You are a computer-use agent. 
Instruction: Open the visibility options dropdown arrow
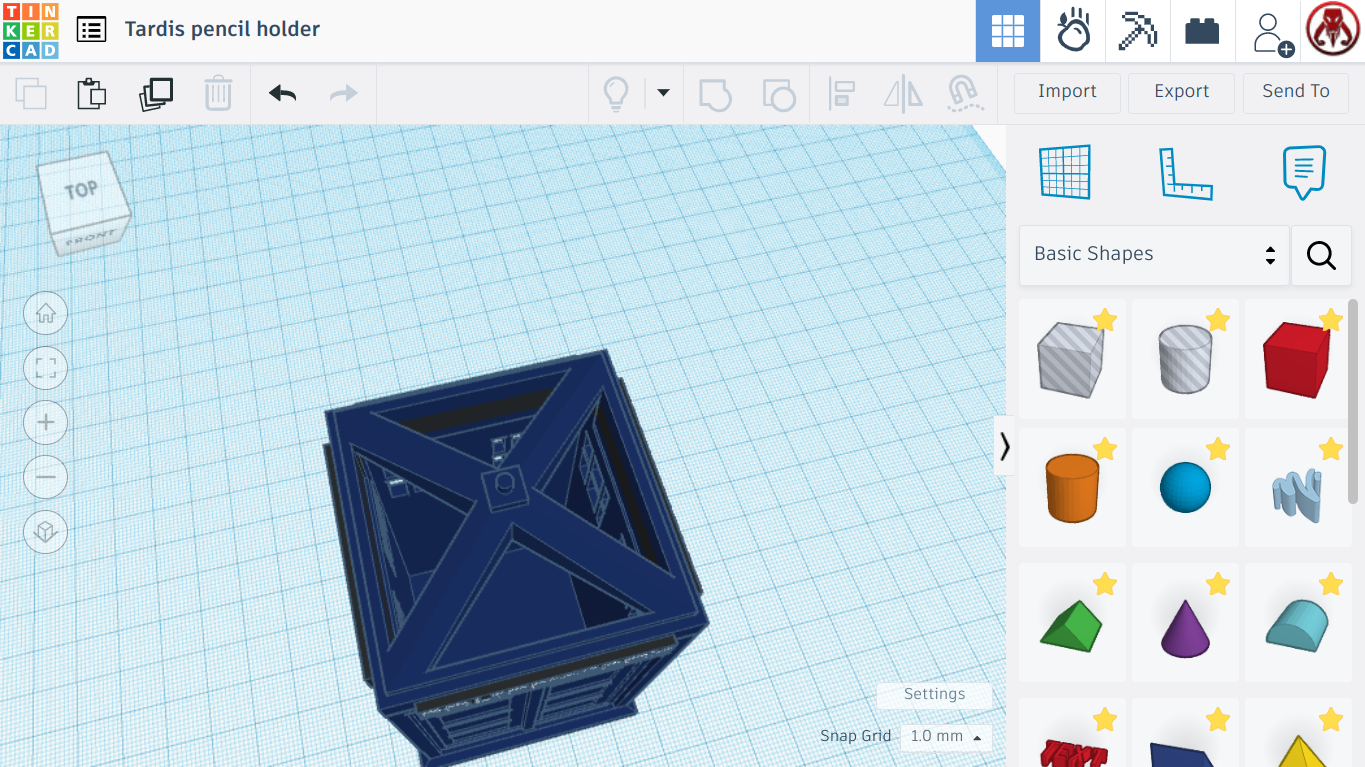point(663,93)
